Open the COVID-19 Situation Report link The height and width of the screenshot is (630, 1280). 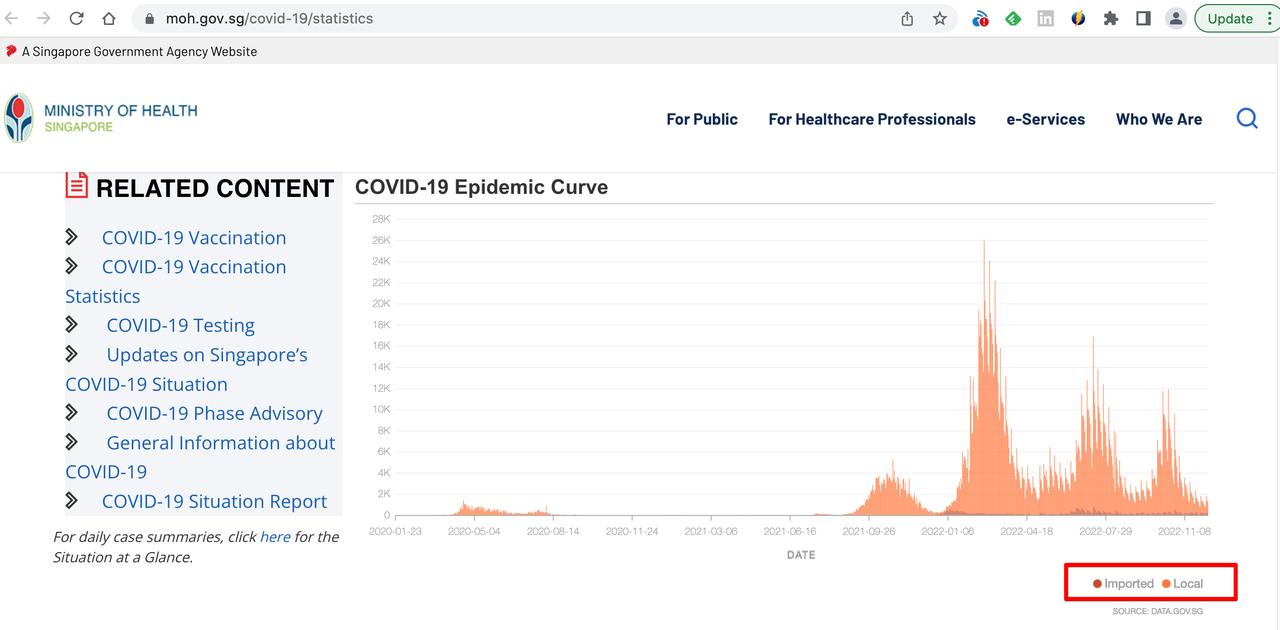pyautogui.click(x=214, y=501)
